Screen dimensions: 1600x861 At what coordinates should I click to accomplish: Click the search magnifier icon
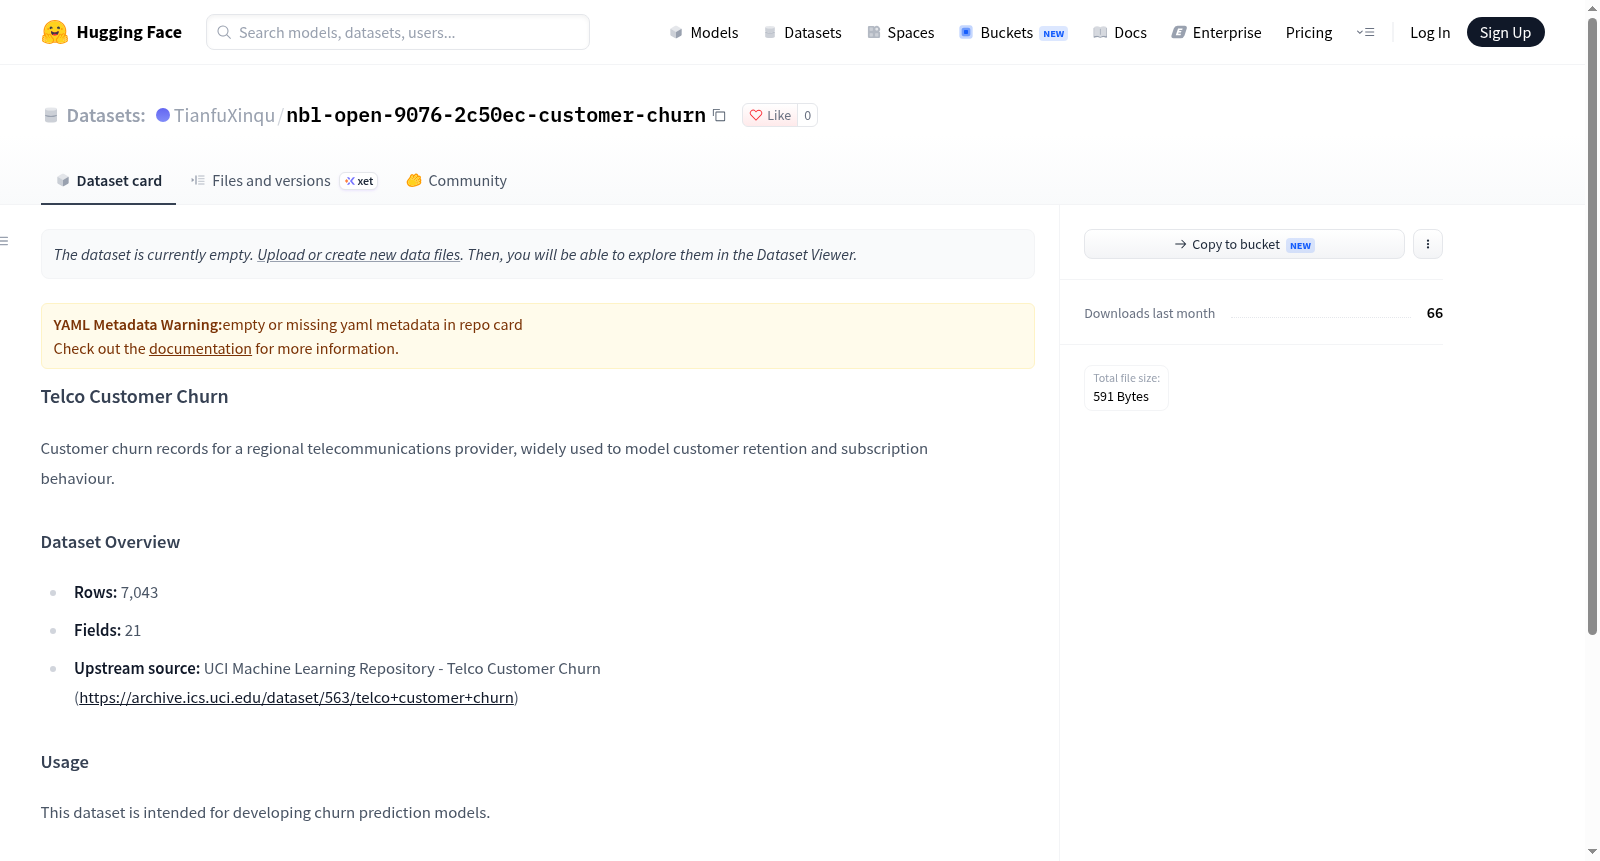tap(224, 32)
